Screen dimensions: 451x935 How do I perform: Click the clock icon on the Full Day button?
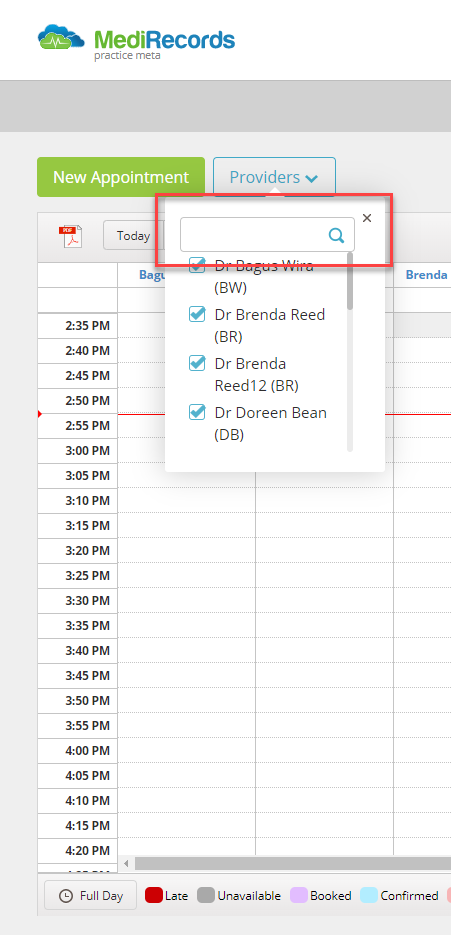pyautogui.click(x=66, y=896)
